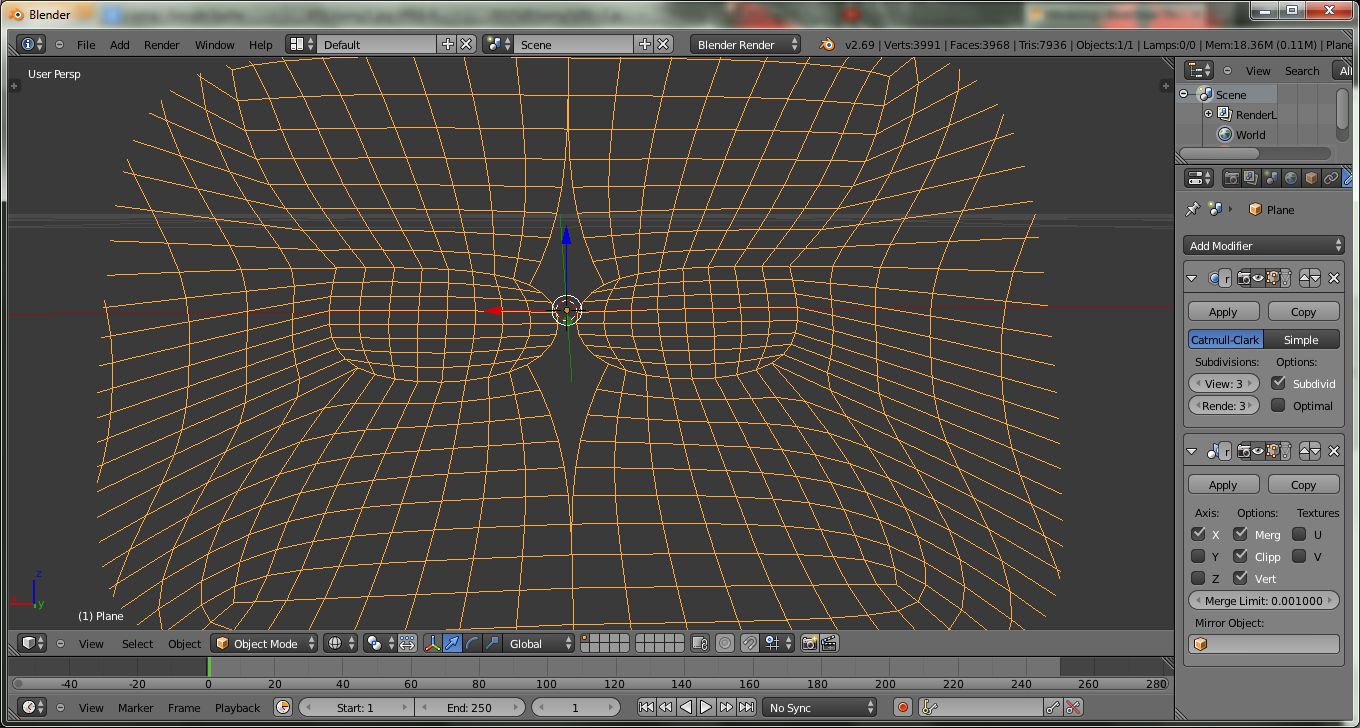Select the Simple subdivision type button

(1301, 340)
